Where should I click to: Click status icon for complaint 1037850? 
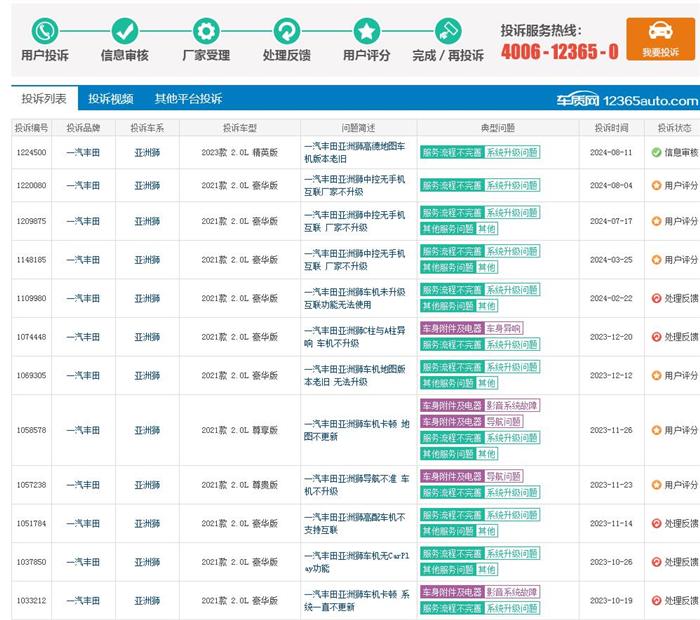click(x=656, y=562)
